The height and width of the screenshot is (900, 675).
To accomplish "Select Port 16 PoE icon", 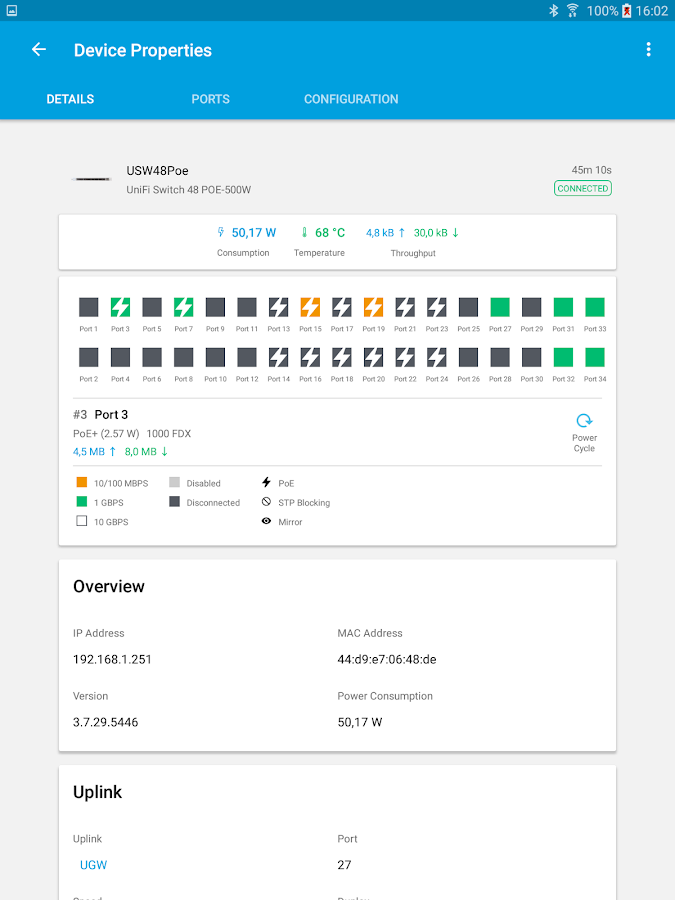I will pyautogui.click(x=310, y=357).
